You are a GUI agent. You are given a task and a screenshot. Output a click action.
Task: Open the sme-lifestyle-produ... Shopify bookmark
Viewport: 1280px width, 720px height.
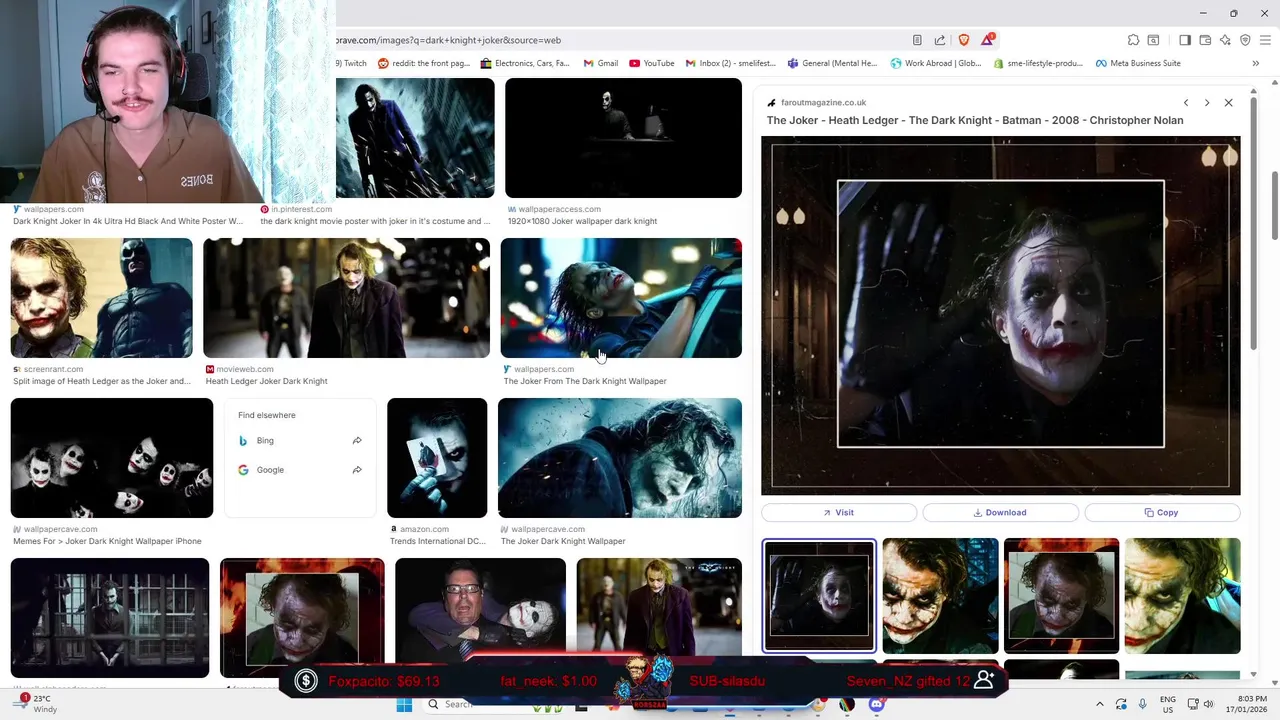point(1038,63)
